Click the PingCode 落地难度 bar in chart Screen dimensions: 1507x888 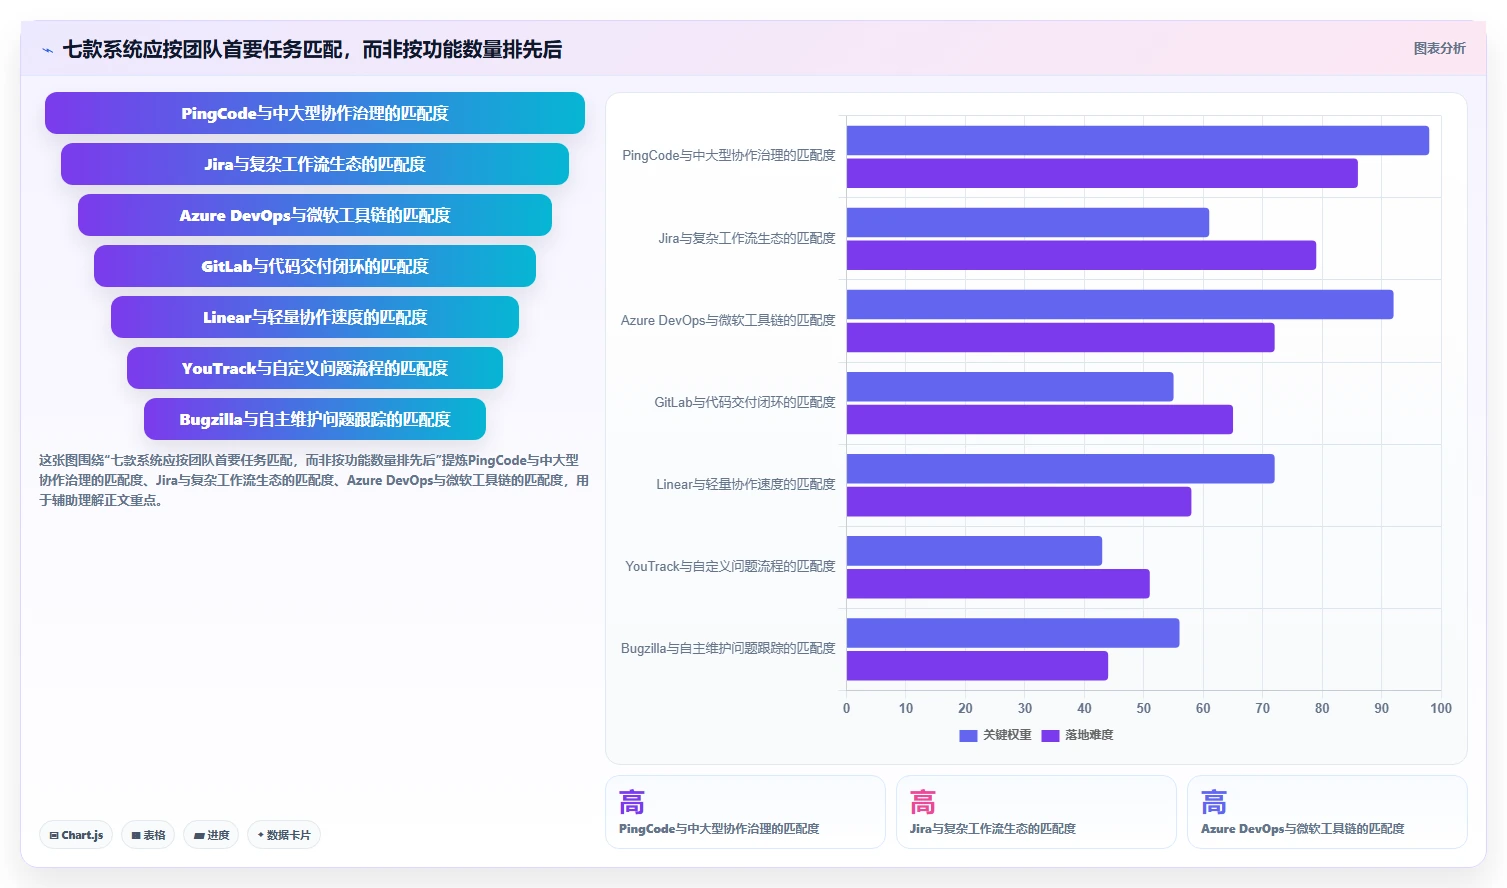[x=1102, y=173]
